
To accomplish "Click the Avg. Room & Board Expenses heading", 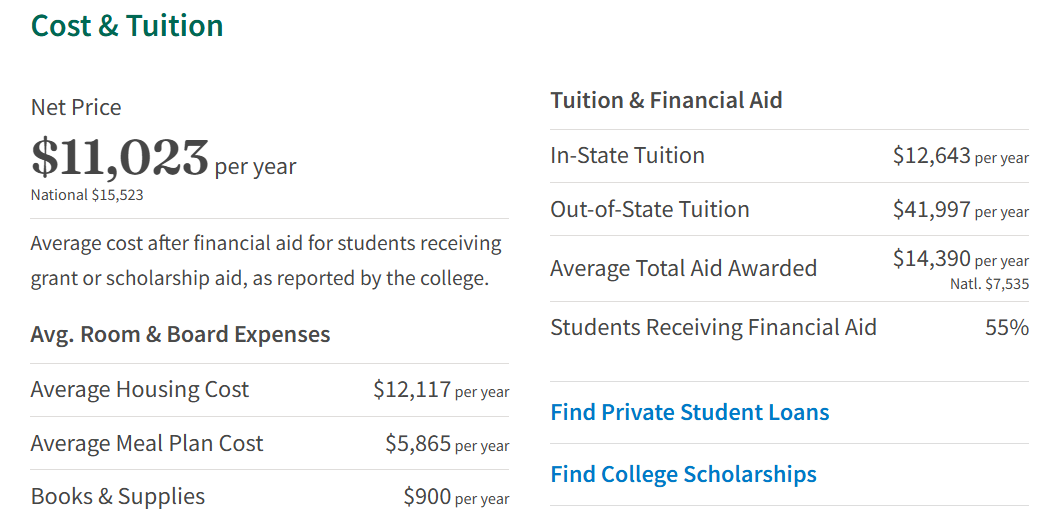I will coord(180,334).
